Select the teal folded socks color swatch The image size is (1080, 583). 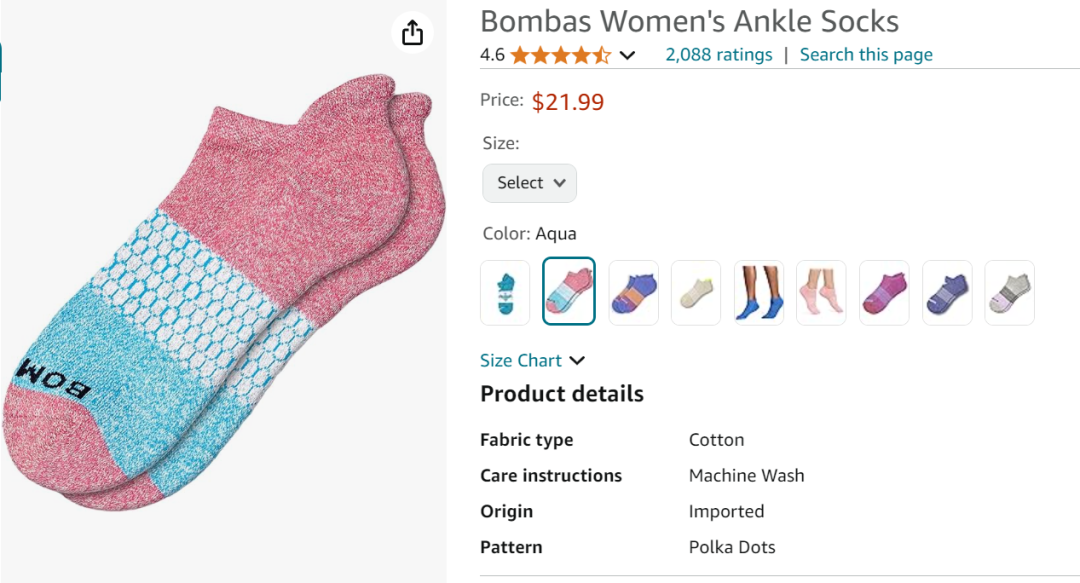pyautogui.click(x=505, y=293)
